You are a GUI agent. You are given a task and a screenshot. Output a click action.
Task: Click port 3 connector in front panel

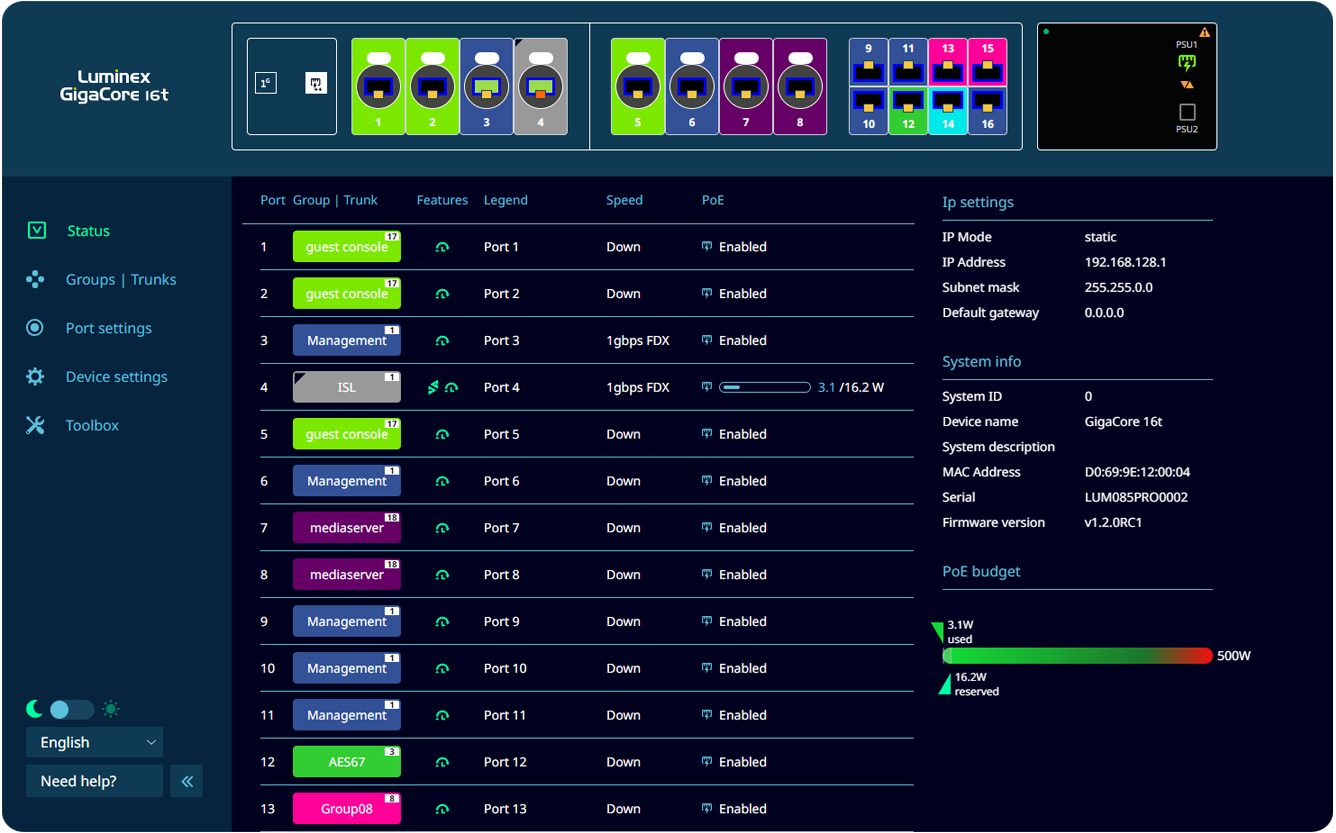pos(486,87)
